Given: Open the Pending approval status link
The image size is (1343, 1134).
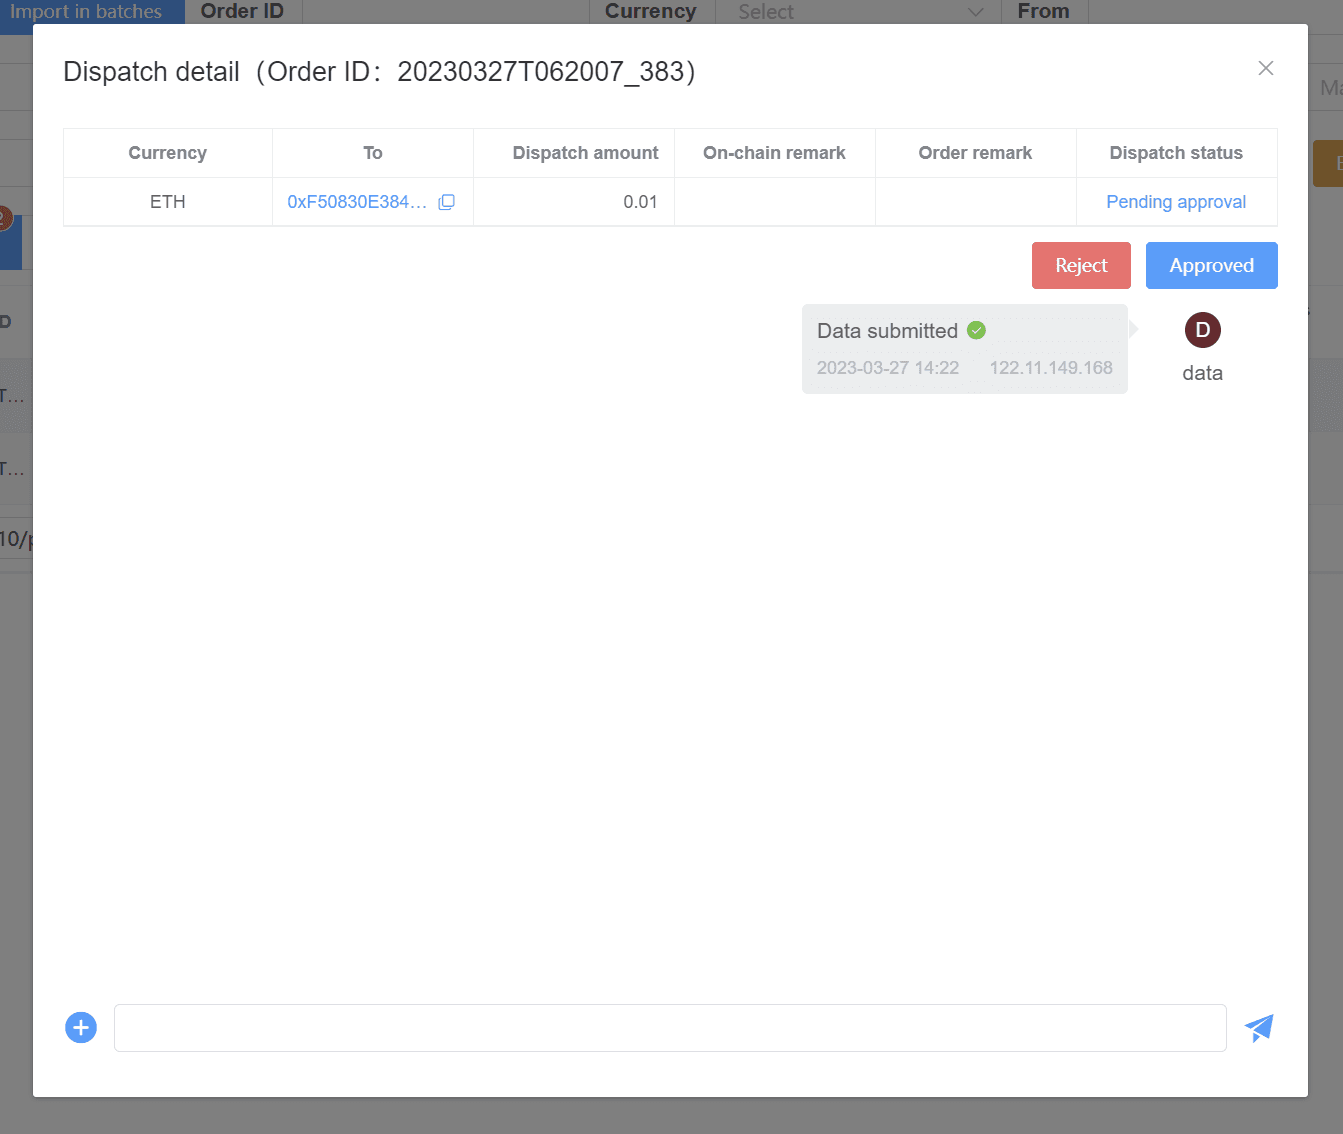Looking at the screenshot, I should [1176, 201].
